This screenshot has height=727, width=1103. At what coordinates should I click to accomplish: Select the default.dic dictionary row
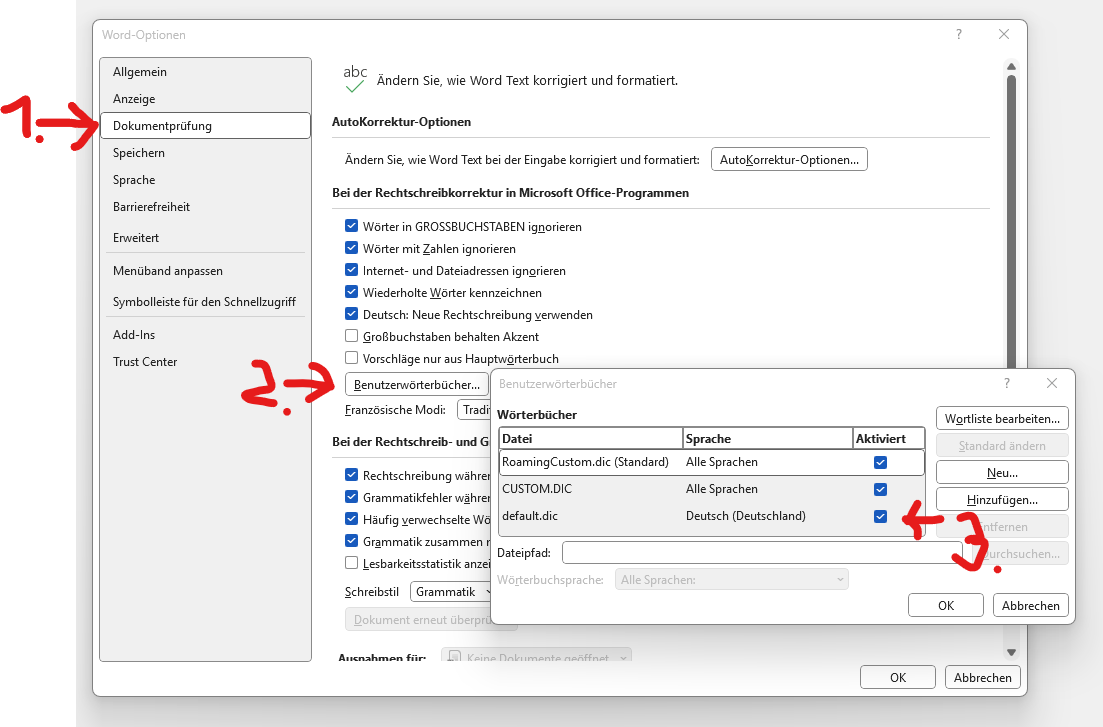[x=711, y=516]
